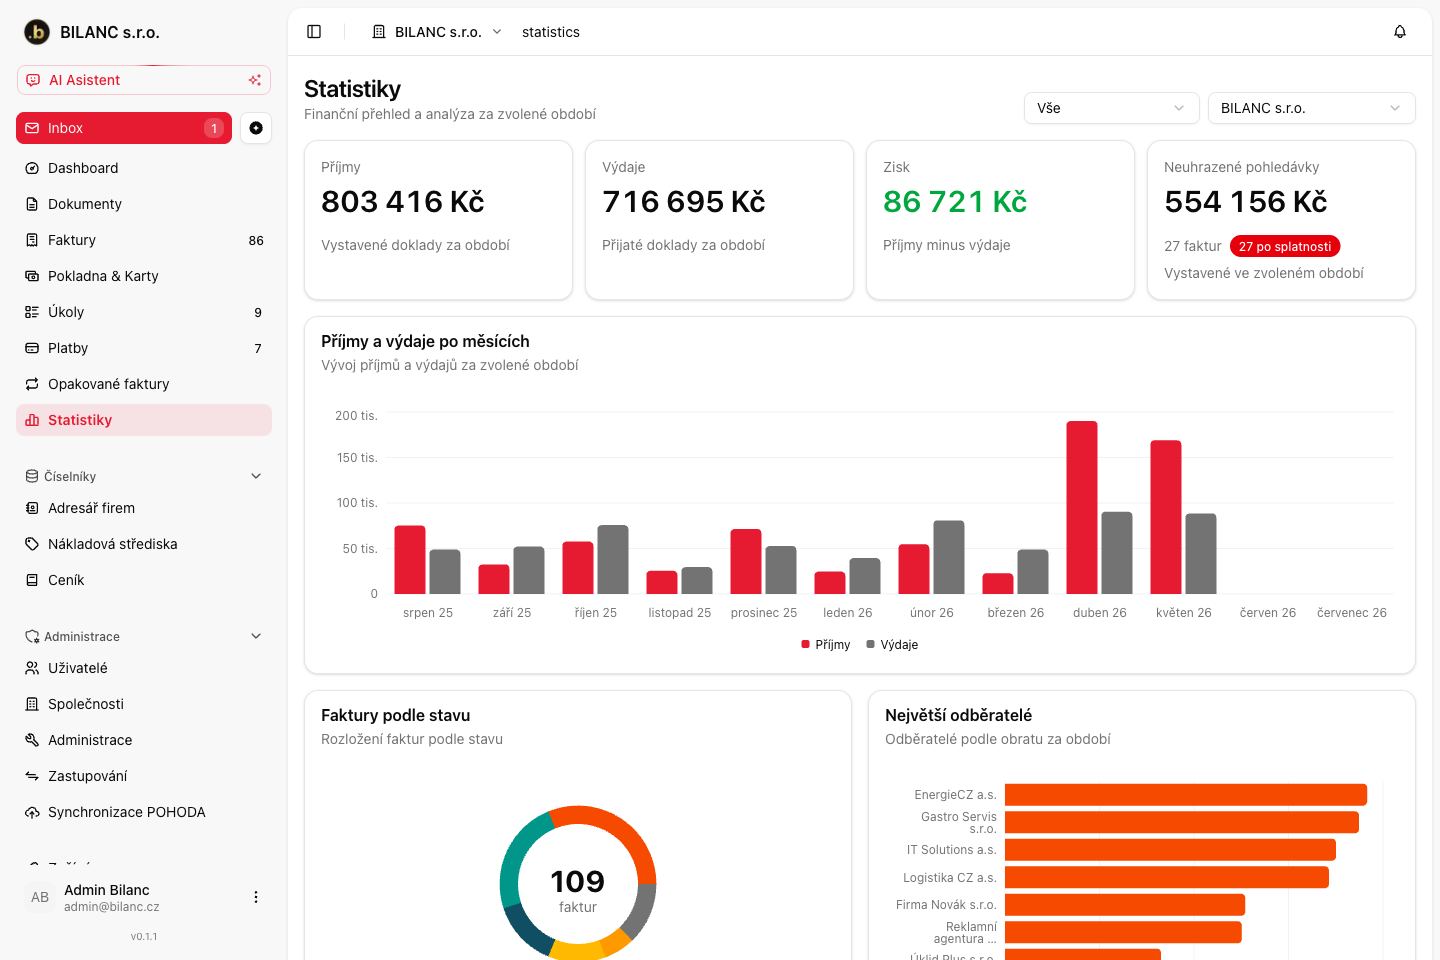Open the Administrace settings item

[144, 740]
